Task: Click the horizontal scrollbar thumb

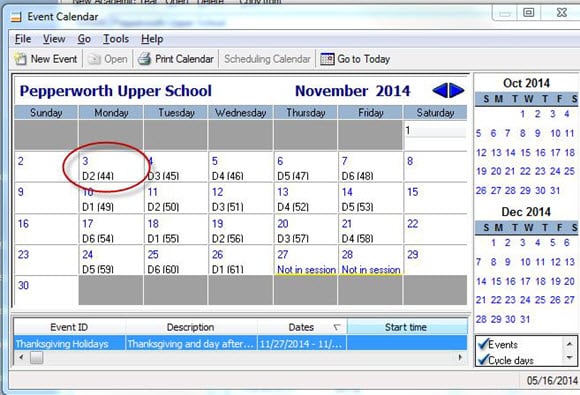Action: (x=36, y=357)
